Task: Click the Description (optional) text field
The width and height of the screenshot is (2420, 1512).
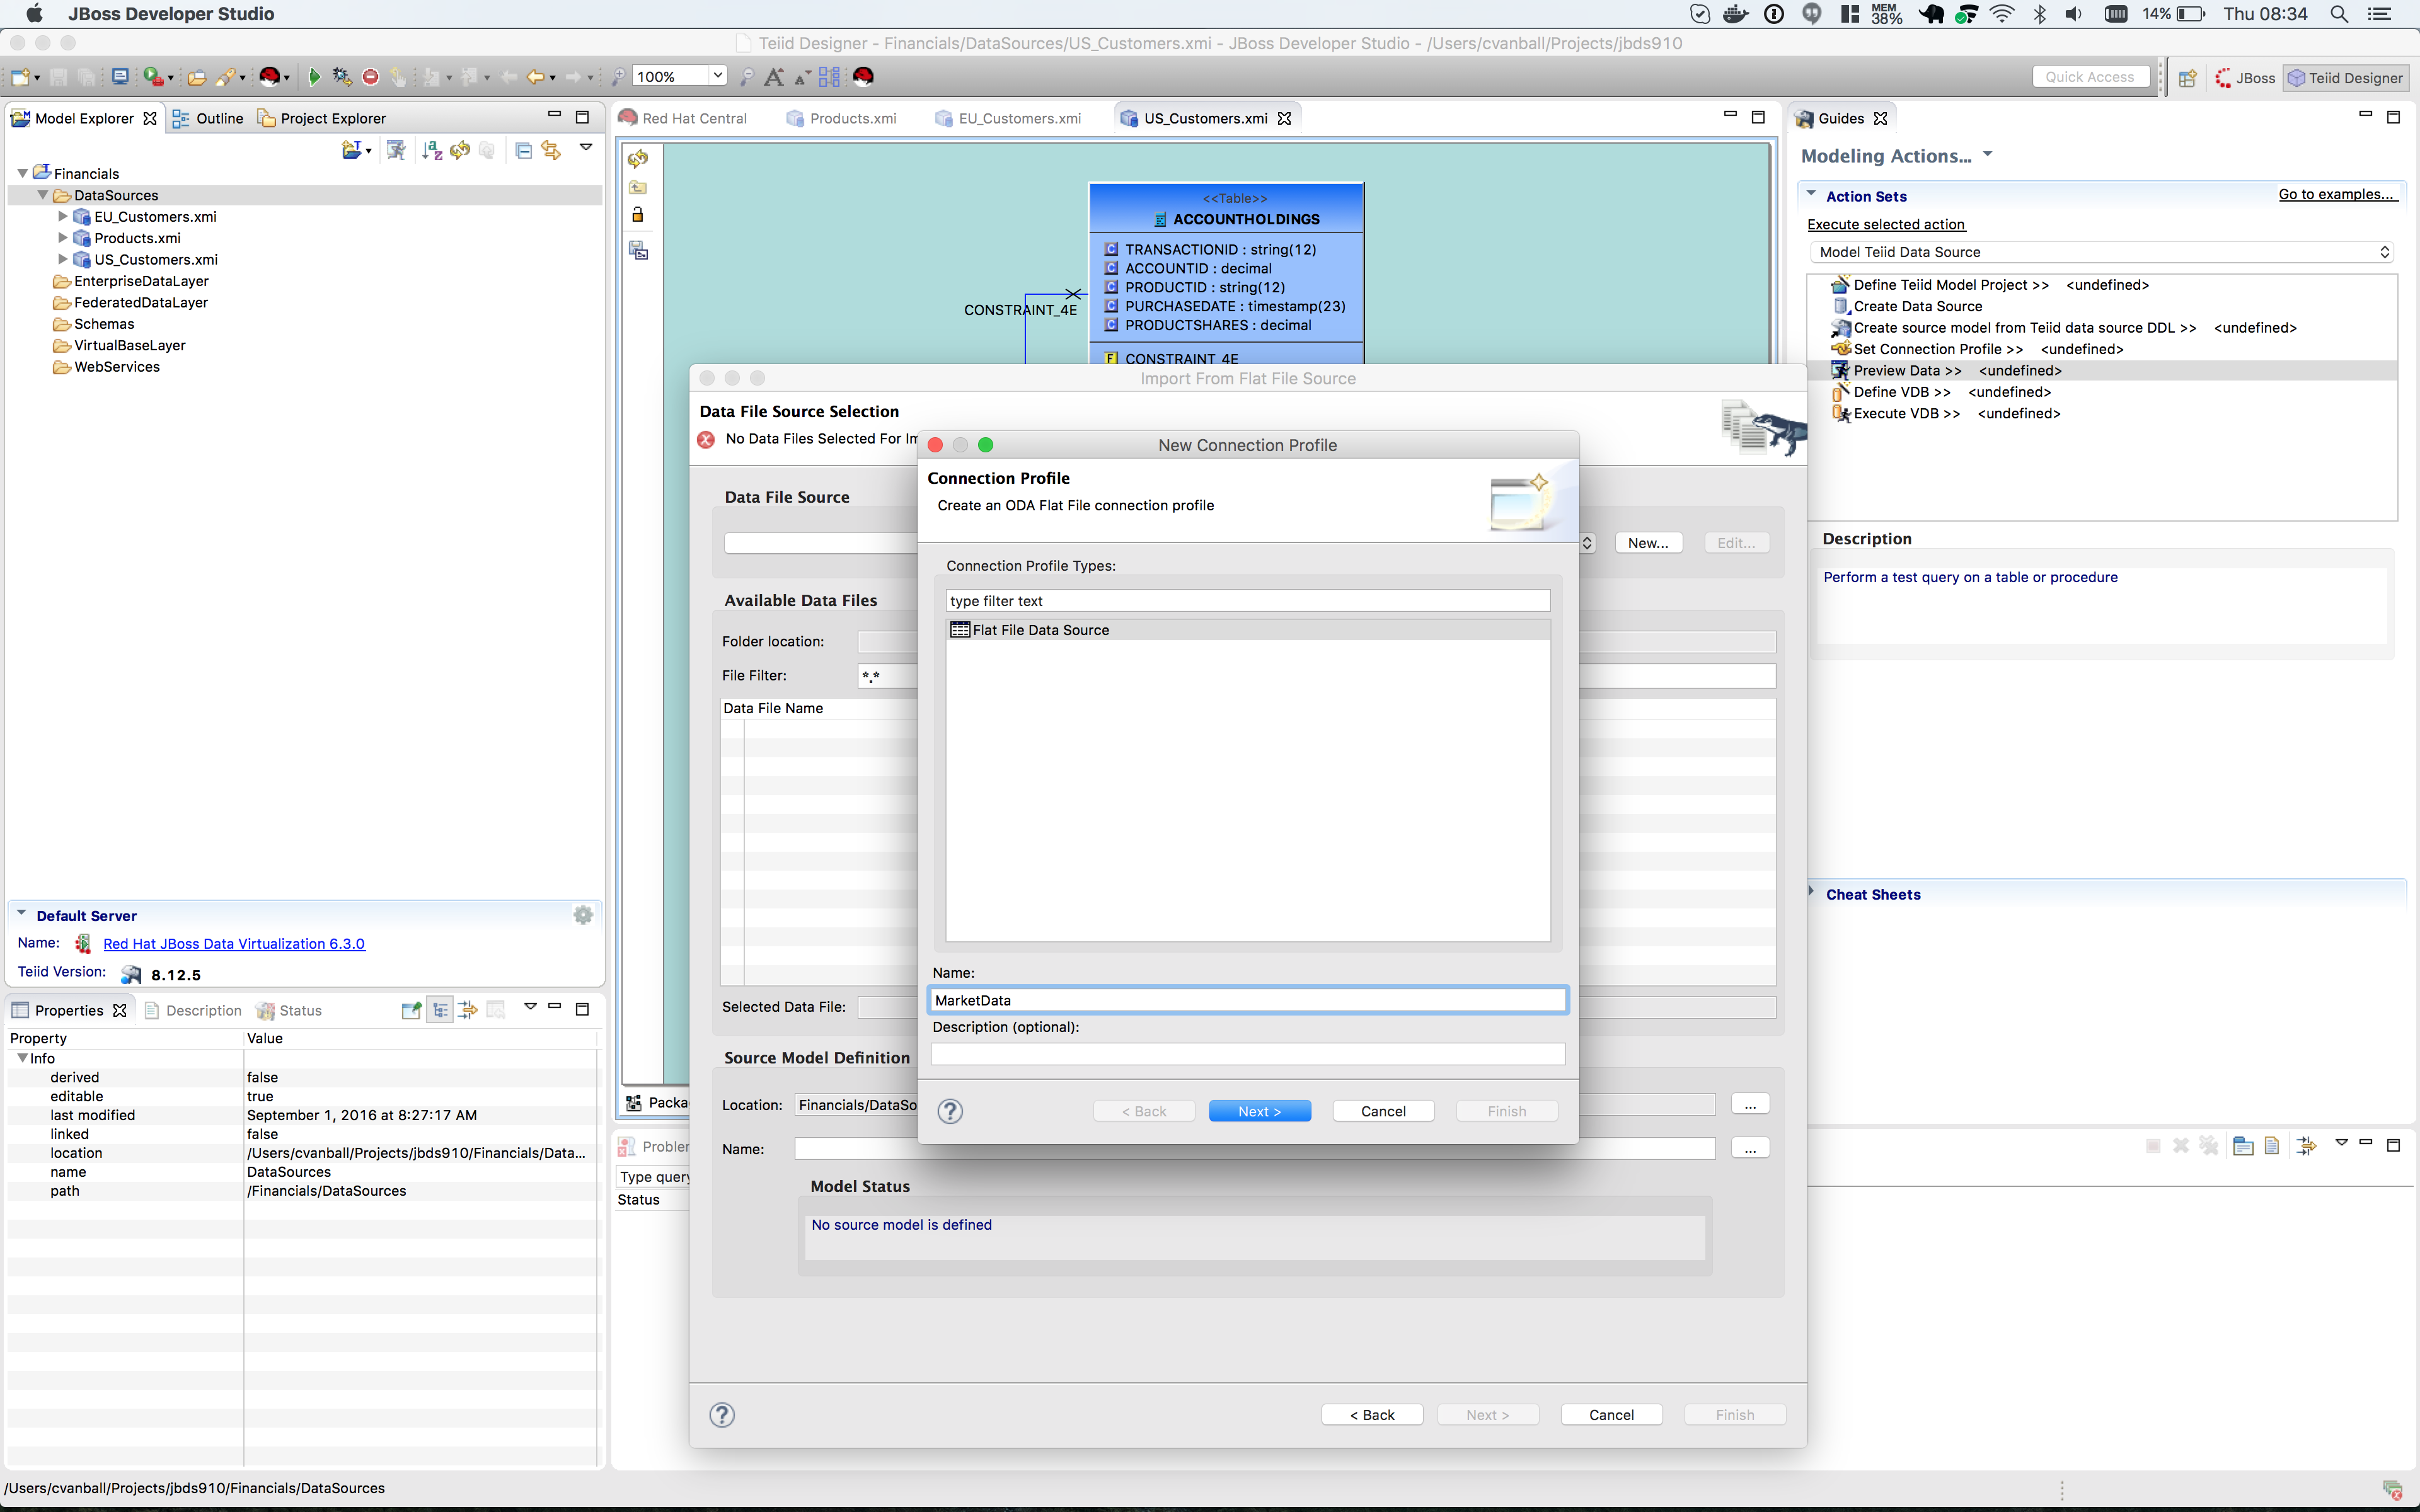Action: [x=1247, y=1054]
